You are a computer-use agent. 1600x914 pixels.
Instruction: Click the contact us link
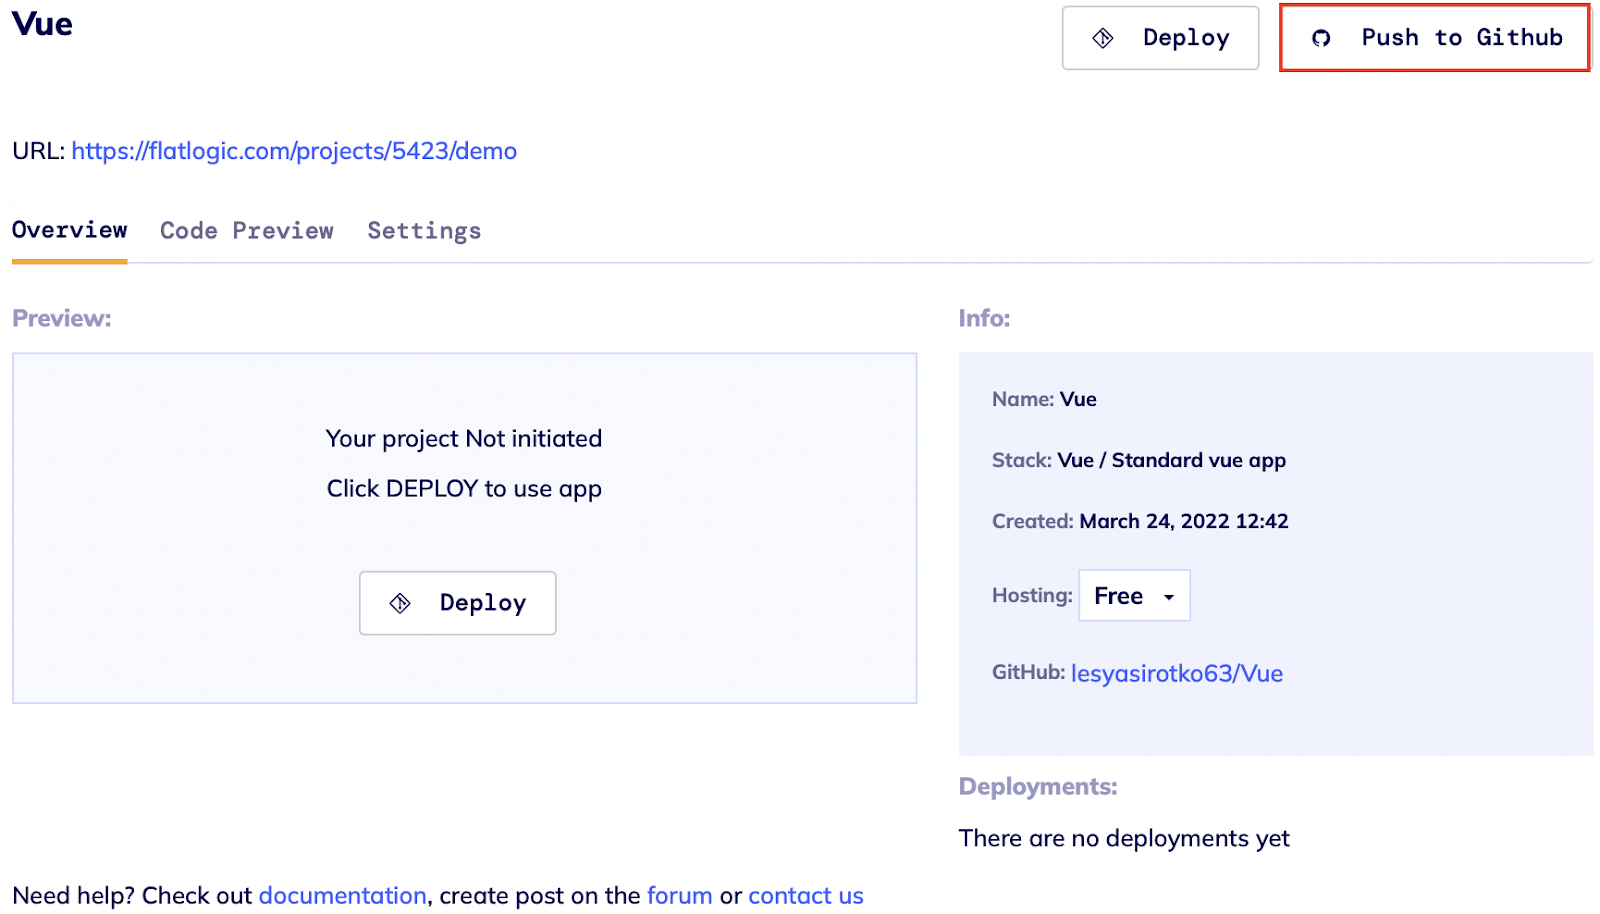tap(806, 895)
